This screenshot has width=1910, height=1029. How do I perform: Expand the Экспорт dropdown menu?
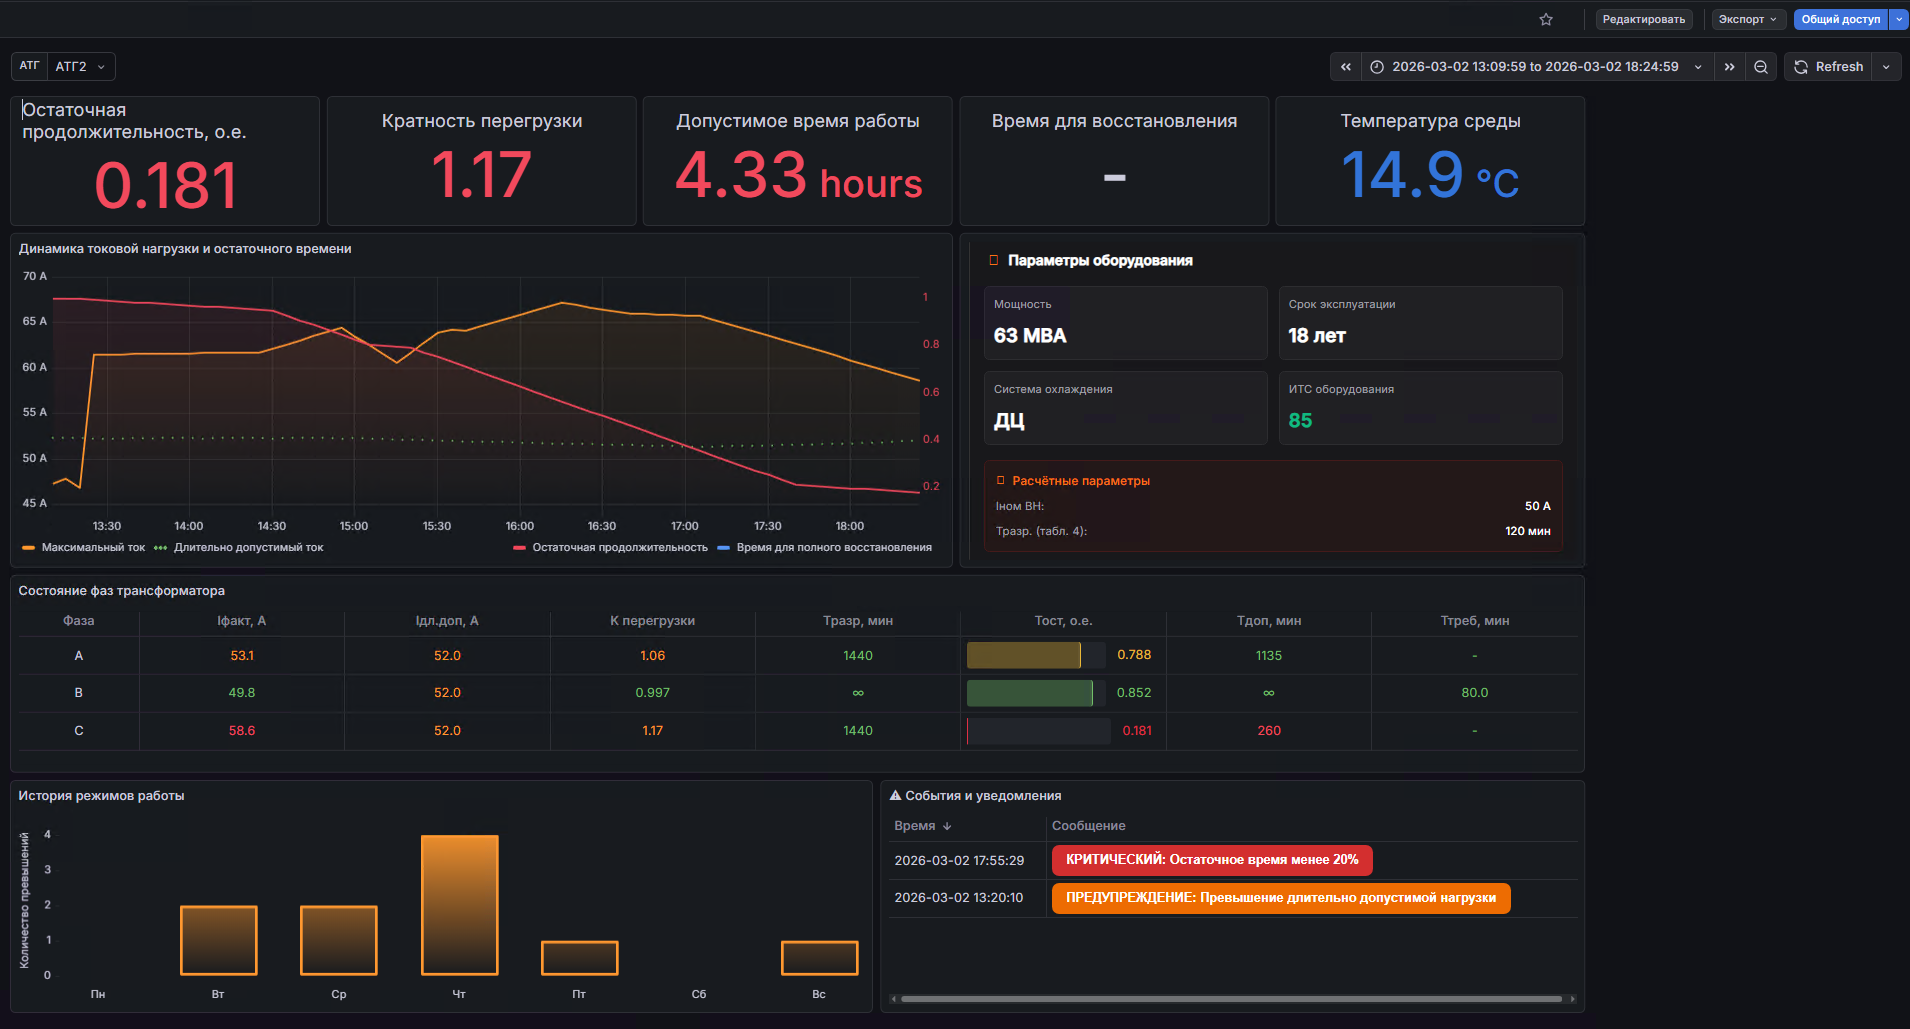(1747, 19)
